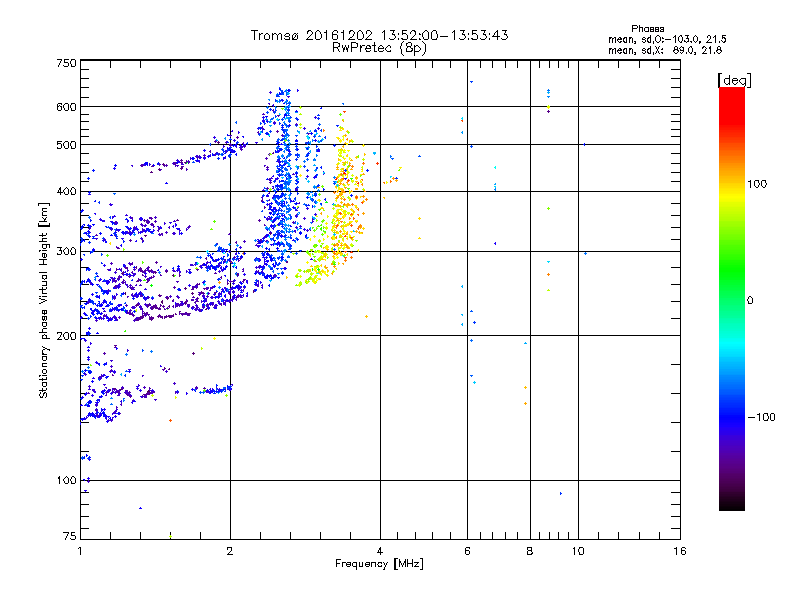Click the 'RwPretec (8p)' subtitle
This screenshot has width=800, height=600.
379,48
